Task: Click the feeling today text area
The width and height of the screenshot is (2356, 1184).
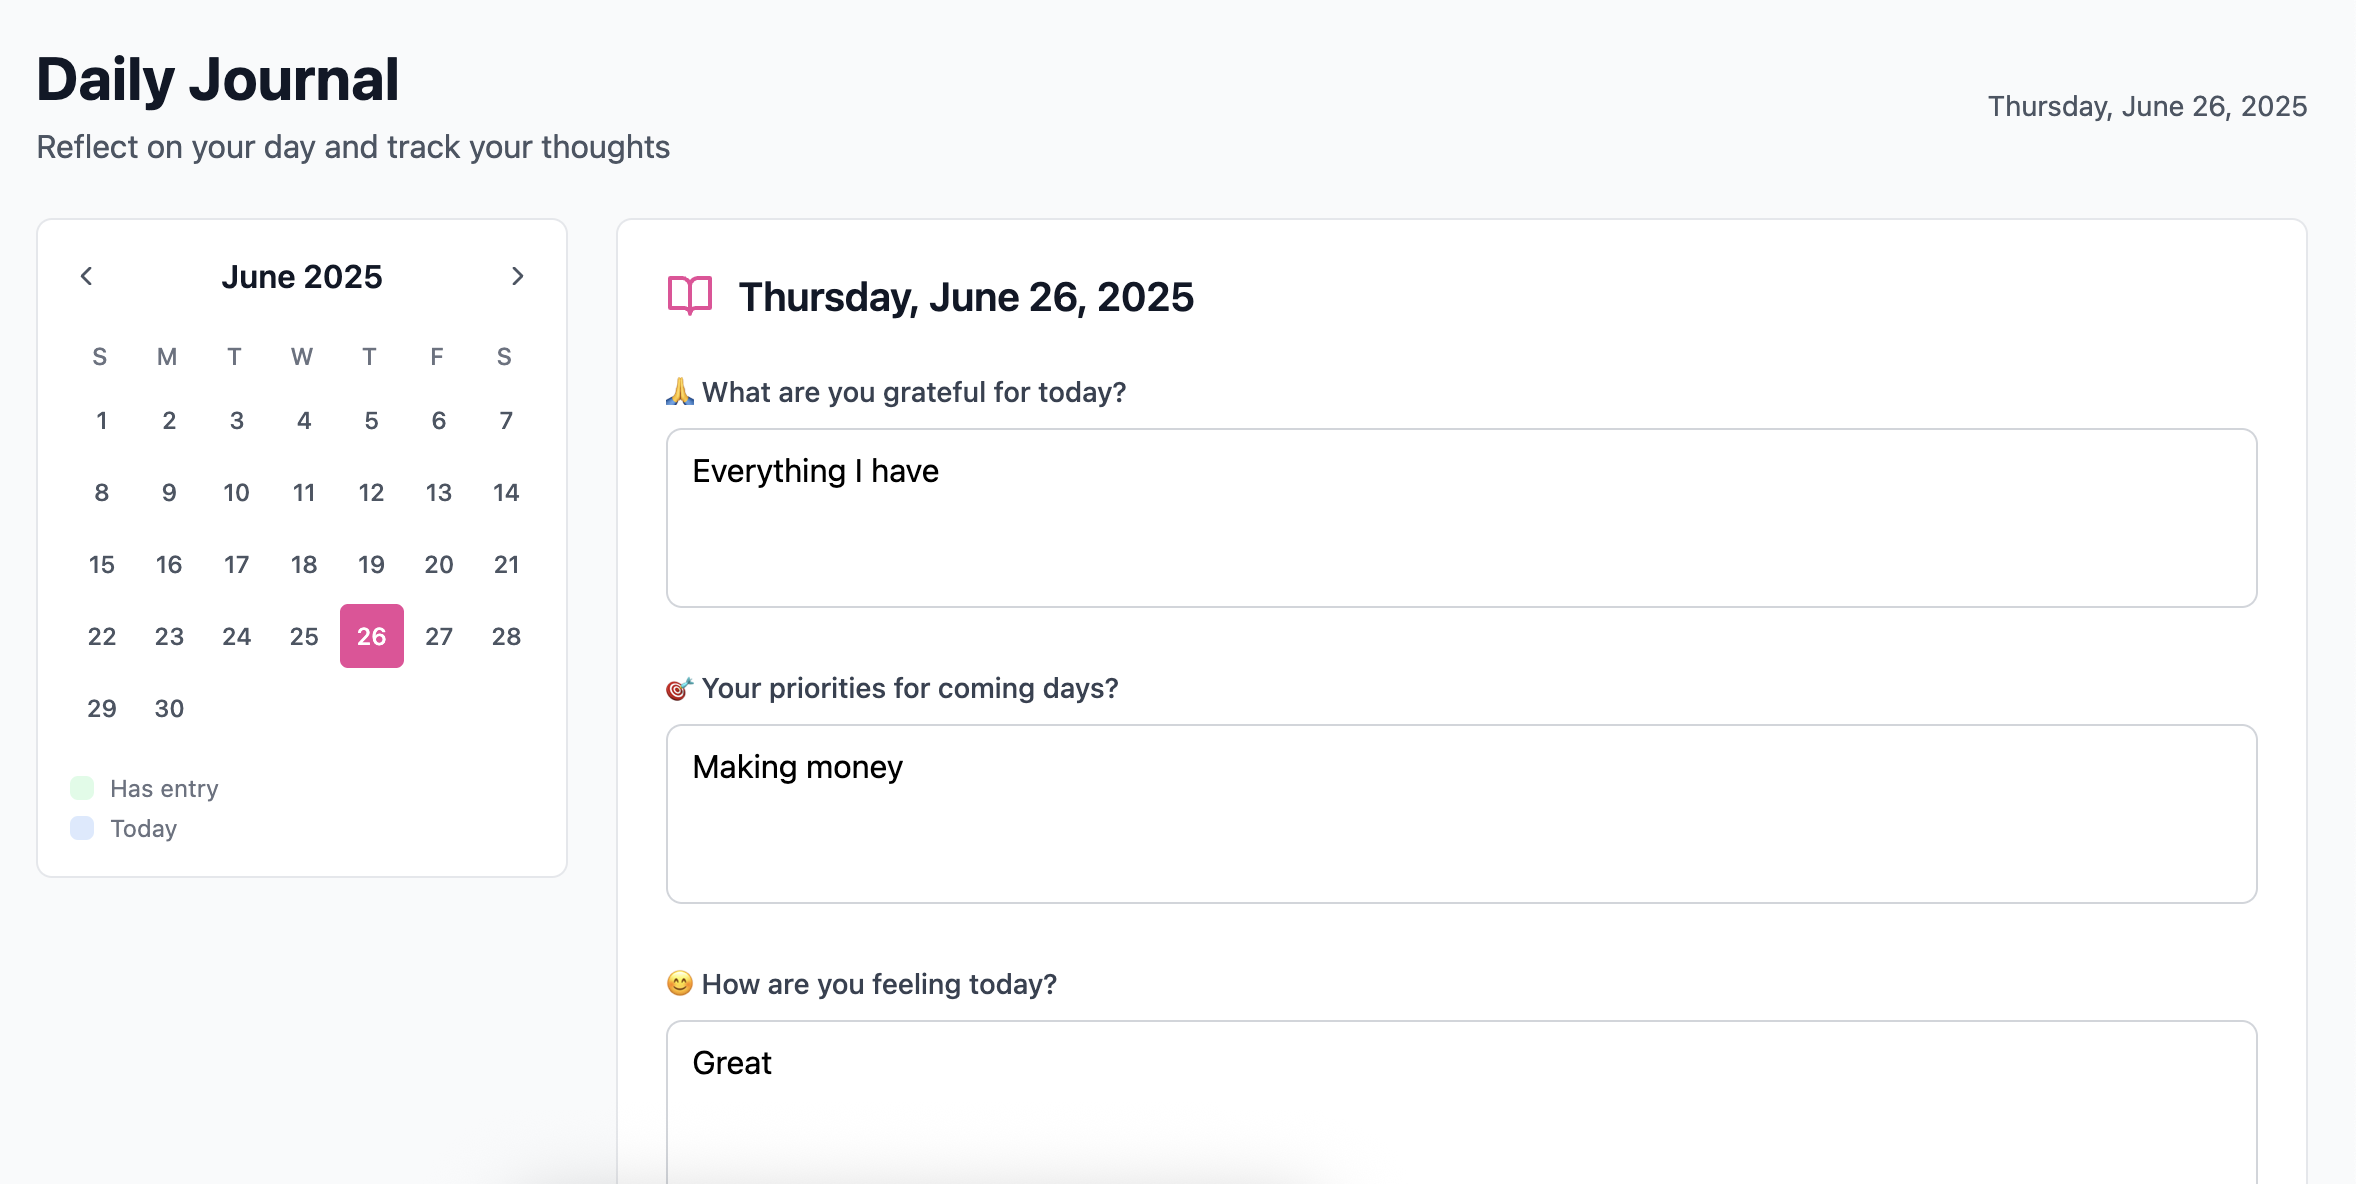Action: [1461, 1100]
